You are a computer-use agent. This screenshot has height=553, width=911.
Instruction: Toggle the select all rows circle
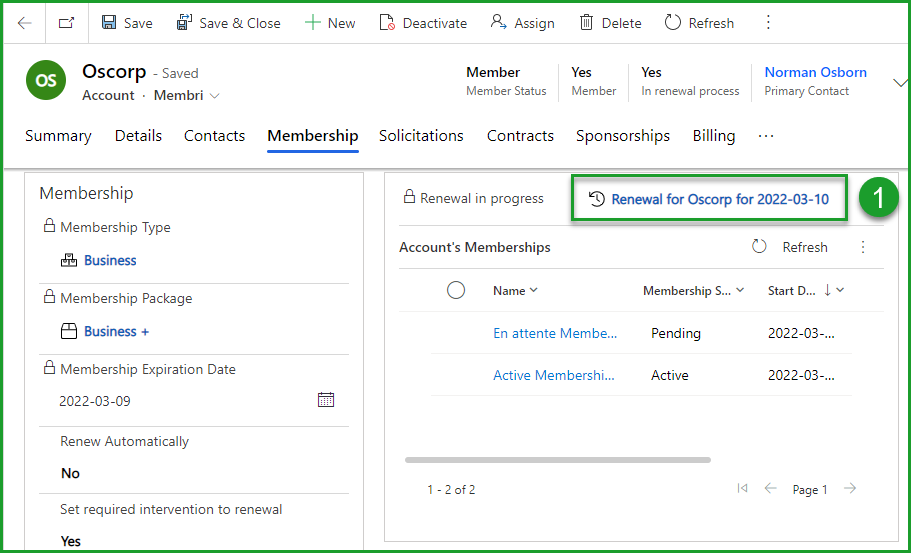point(456,290)
